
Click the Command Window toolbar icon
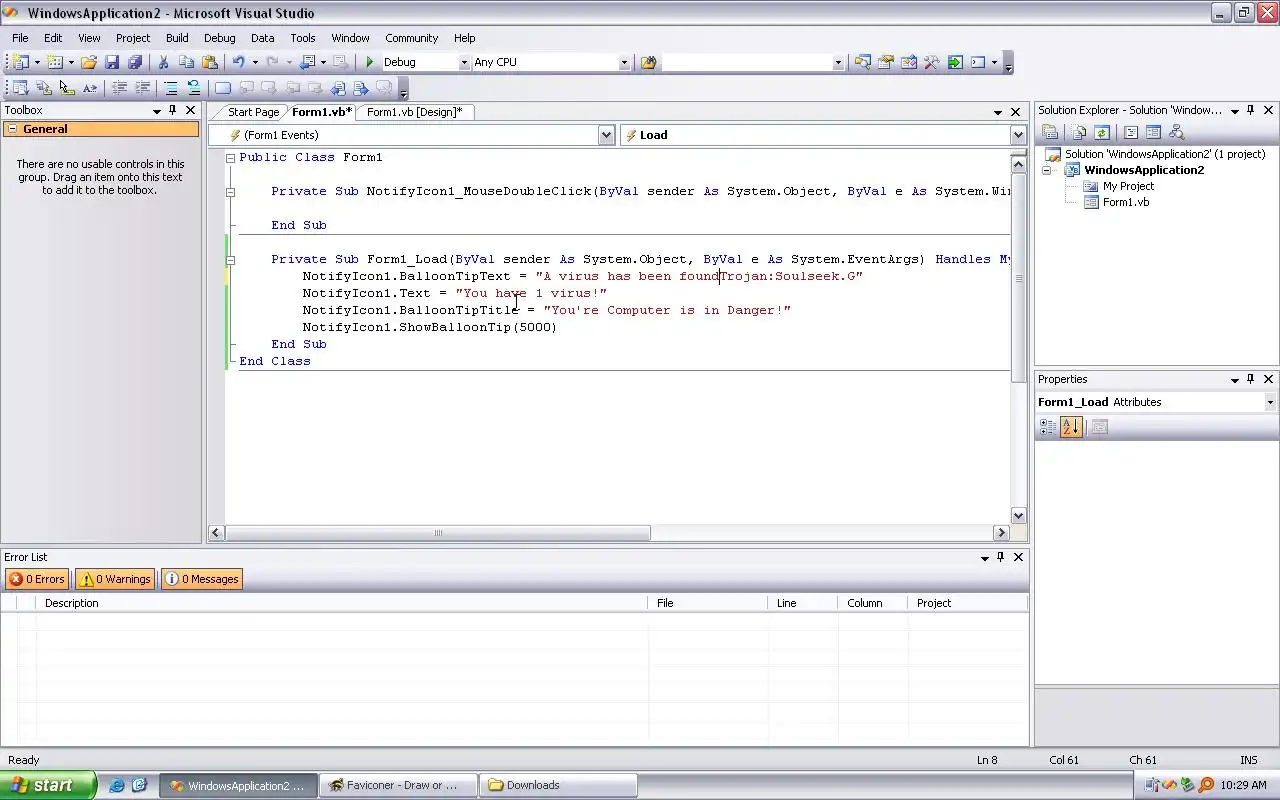tap(978, 62)
